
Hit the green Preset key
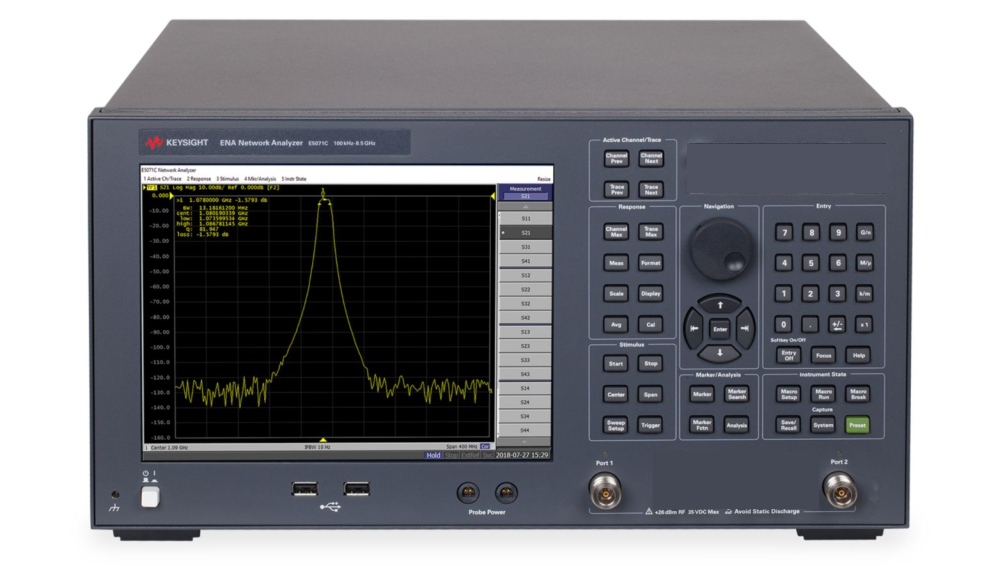[858, 425]
